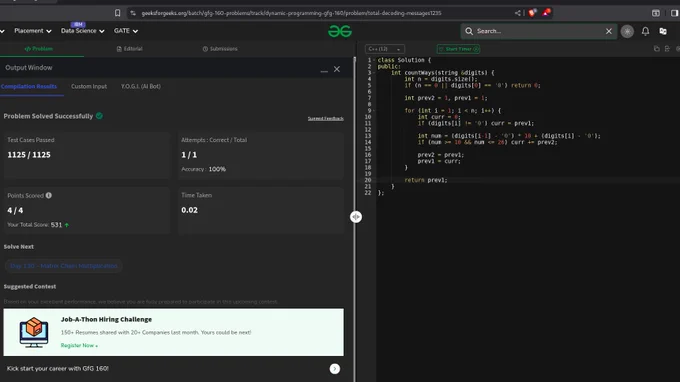
Task: Expand the Data Science menu
Action: pos(82,31)
